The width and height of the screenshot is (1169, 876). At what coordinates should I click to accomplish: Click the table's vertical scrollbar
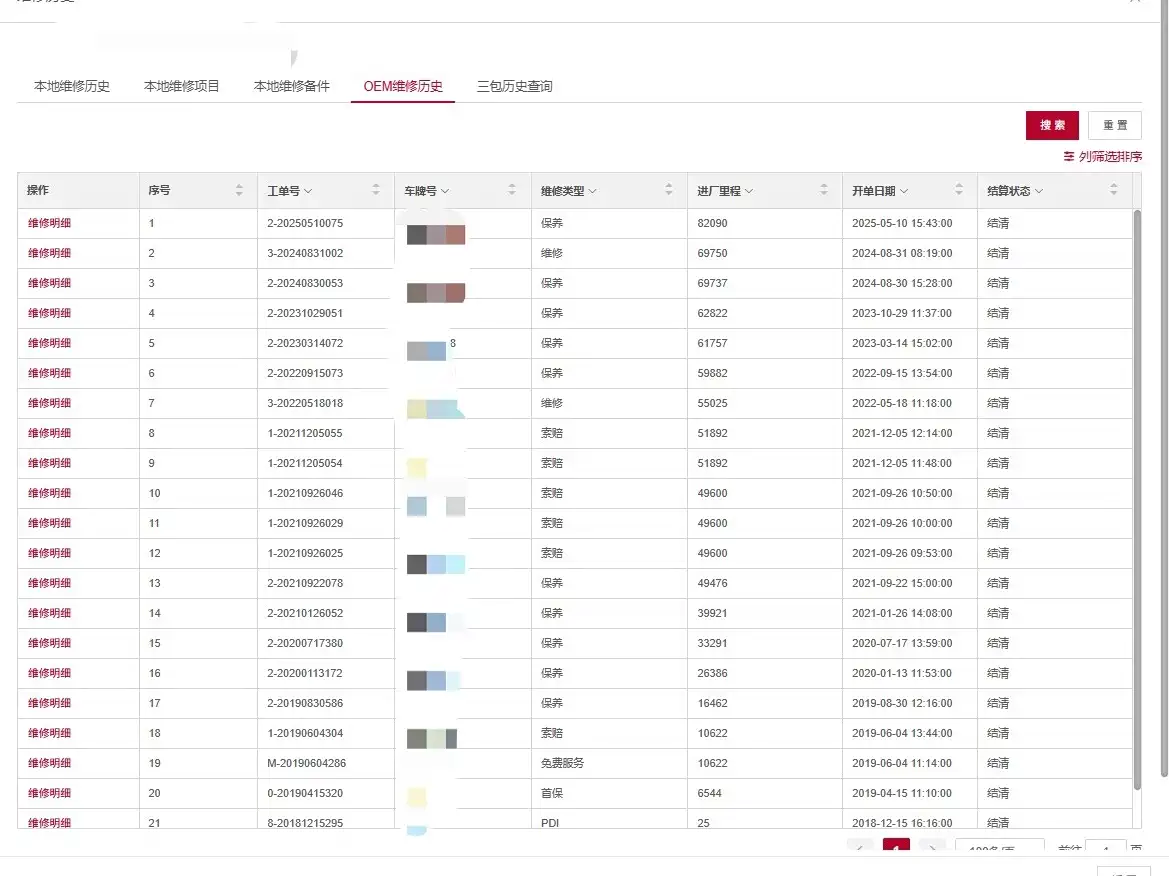click(1137, 500)
